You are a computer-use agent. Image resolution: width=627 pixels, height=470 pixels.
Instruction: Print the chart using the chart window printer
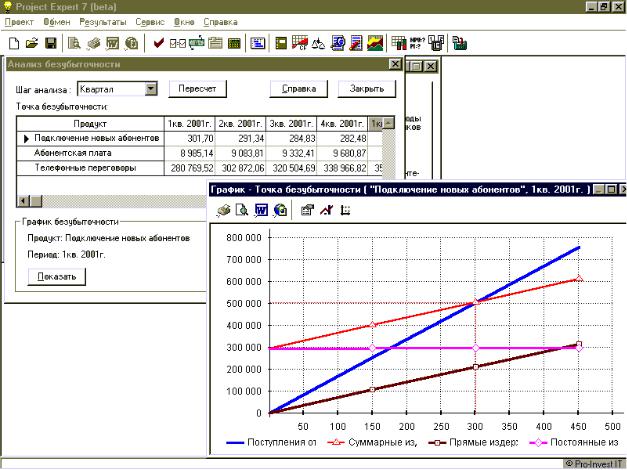pos(224,210)
